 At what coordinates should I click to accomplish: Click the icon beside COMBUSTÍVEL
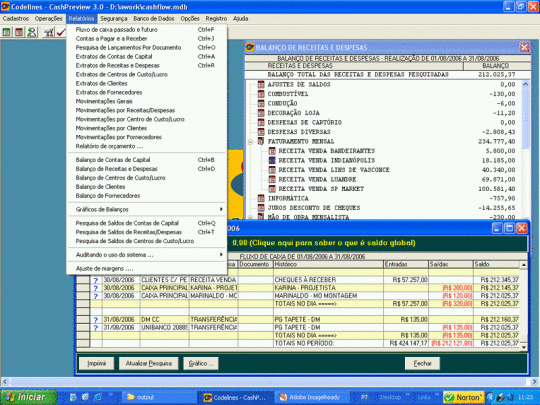click(x=261, y=94)
